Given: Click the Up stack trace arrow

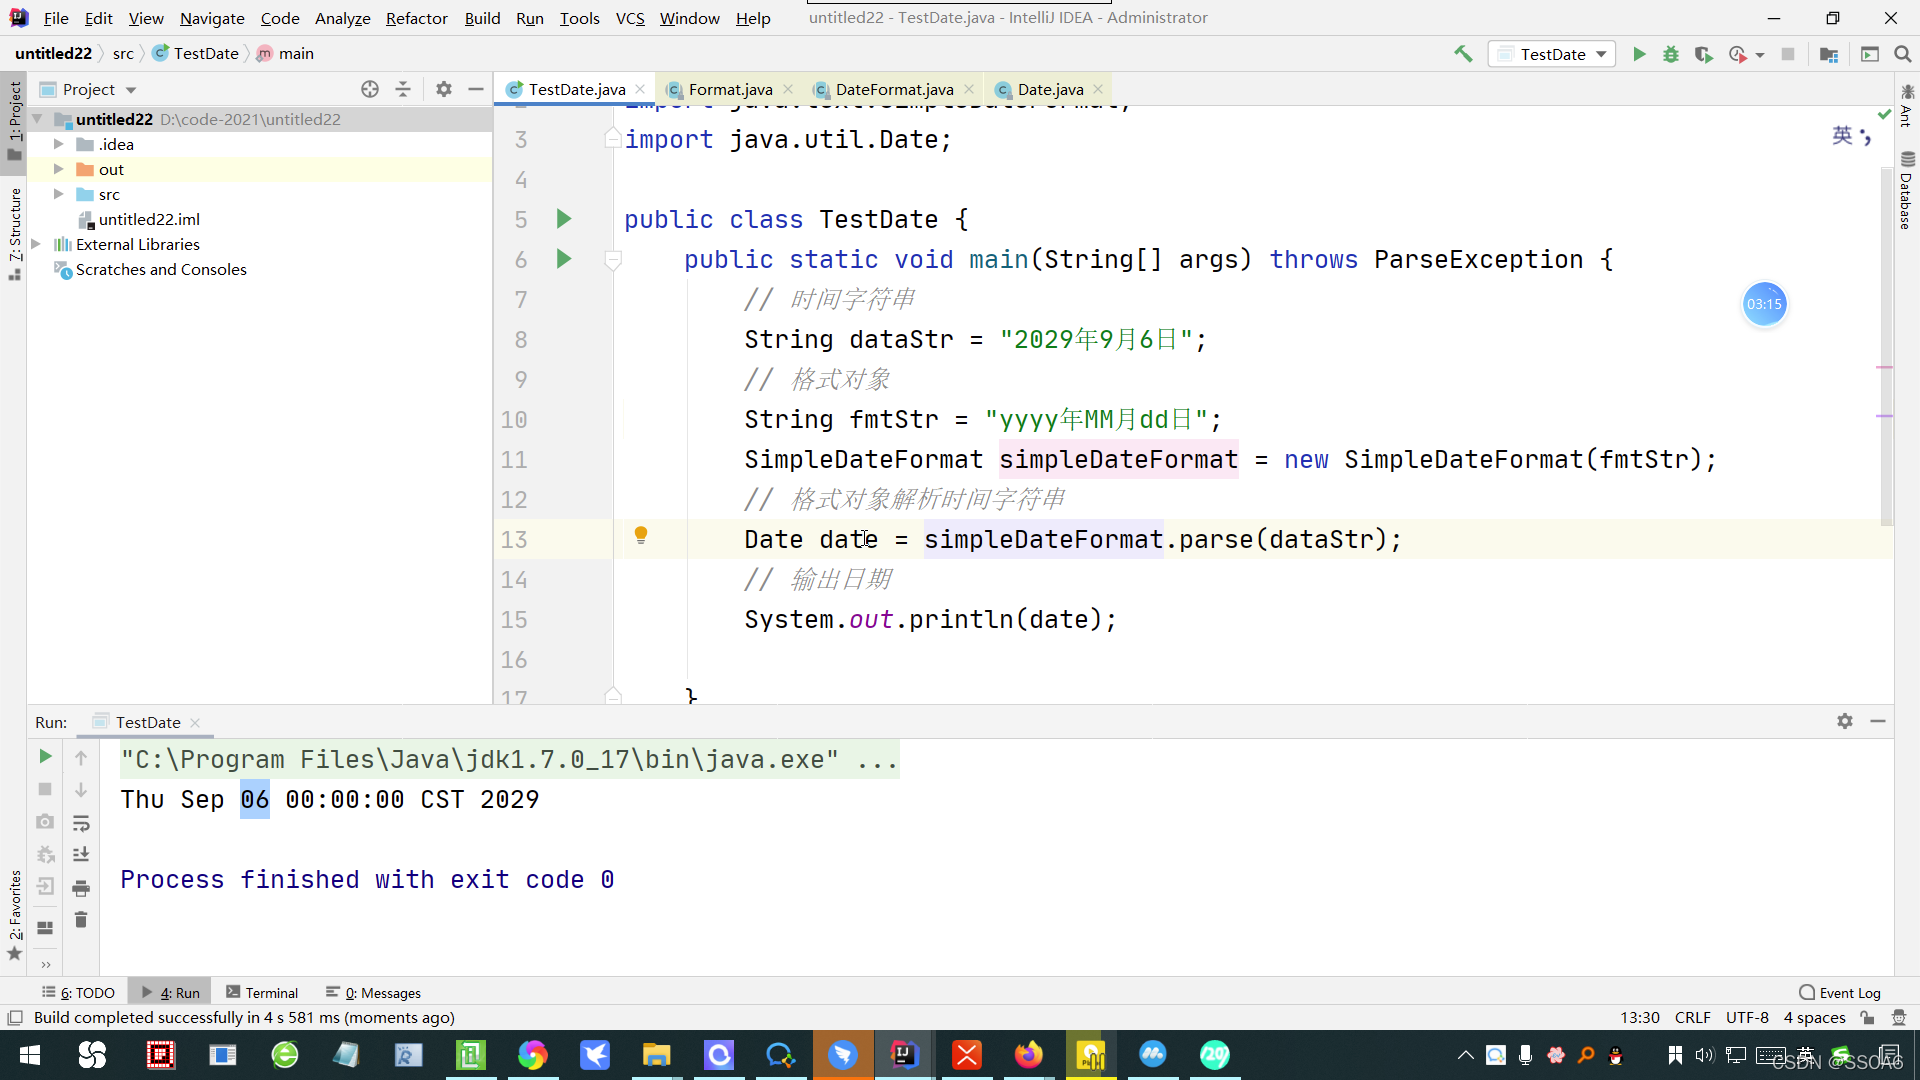Looking at the screenshot, I should click(81, 758).
